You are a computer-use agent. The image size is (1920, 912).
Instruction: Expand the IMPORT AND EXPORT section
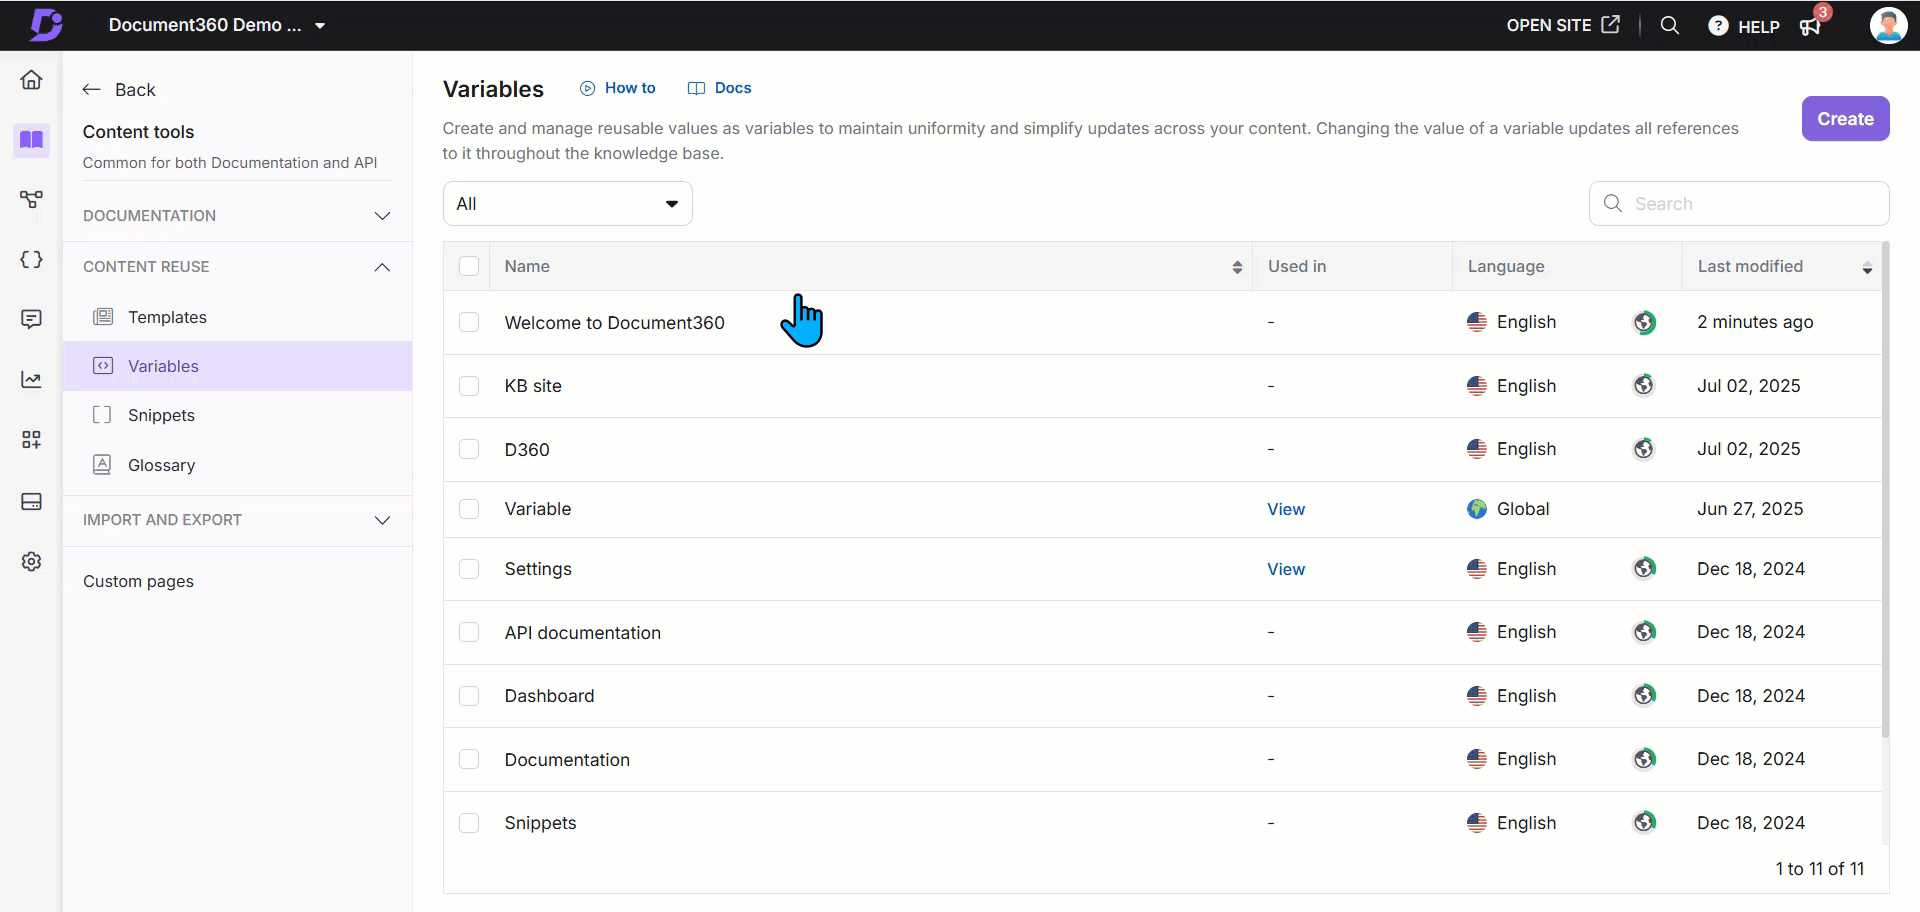coord(237,520)
